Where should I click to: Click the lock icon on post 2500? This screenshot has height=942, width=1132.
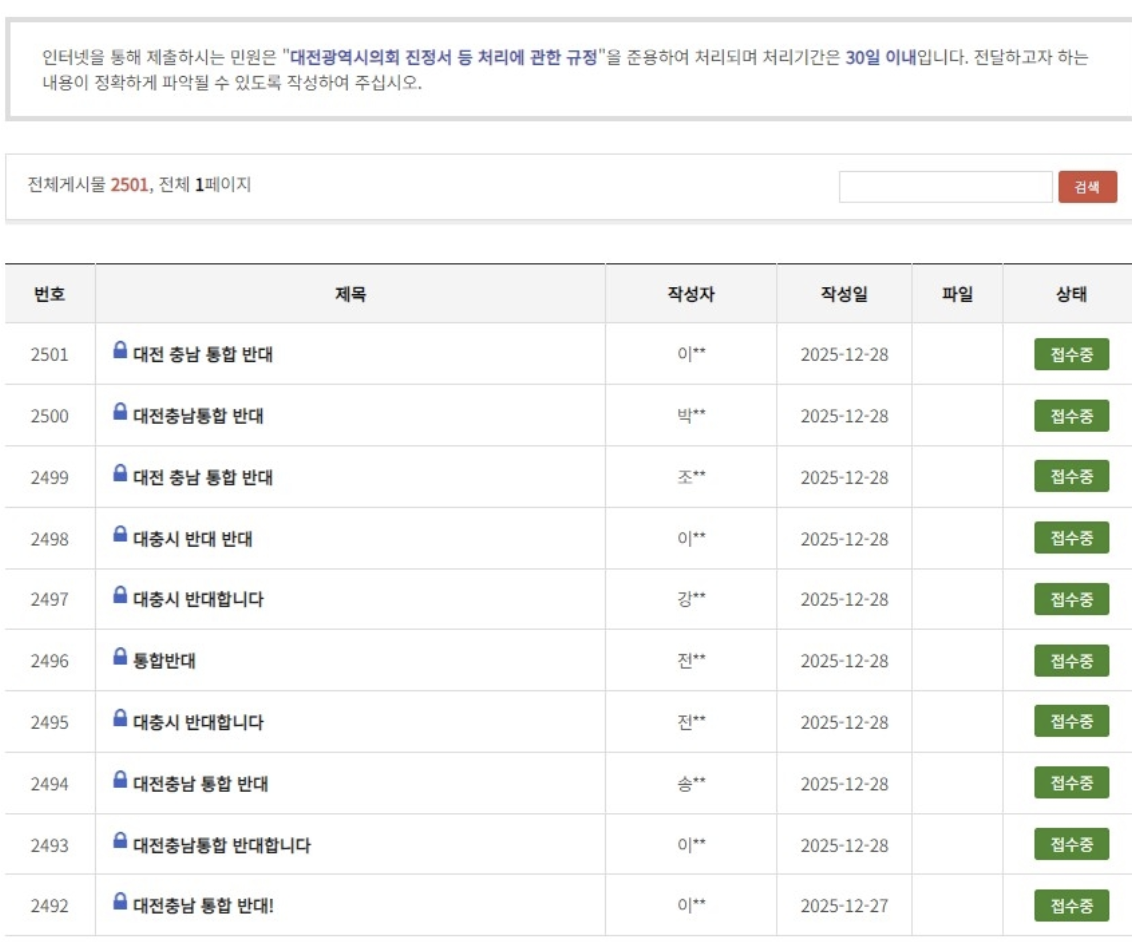pos(120,411)
